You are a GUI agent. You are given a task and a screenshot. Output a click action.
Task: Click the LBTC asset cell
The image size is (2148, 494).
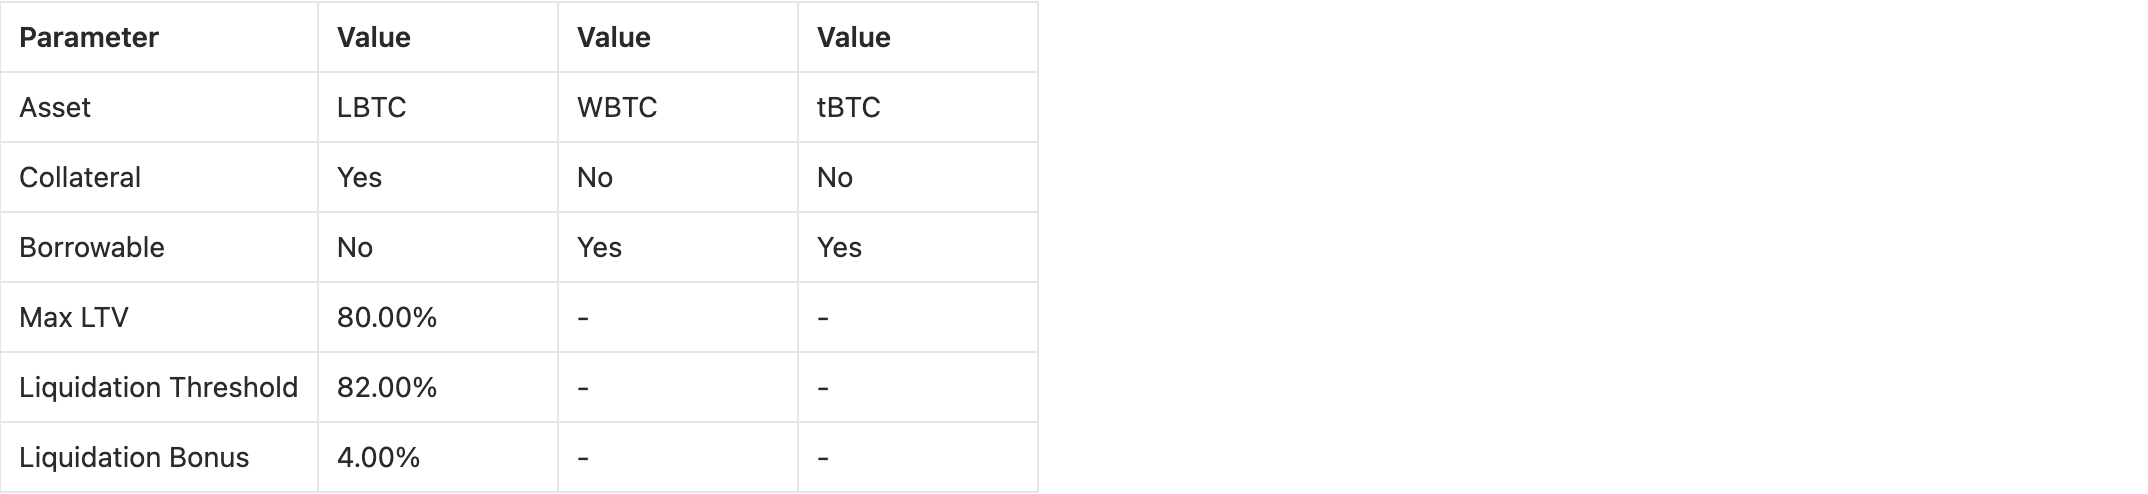[x=372, y=108]
